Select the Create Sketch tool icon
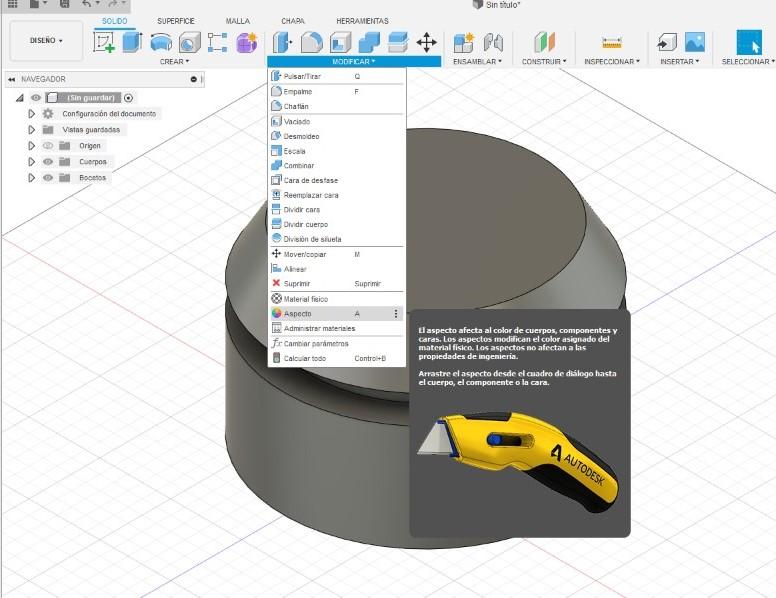This screenshot has height=598, width=776. click(104, 42)
